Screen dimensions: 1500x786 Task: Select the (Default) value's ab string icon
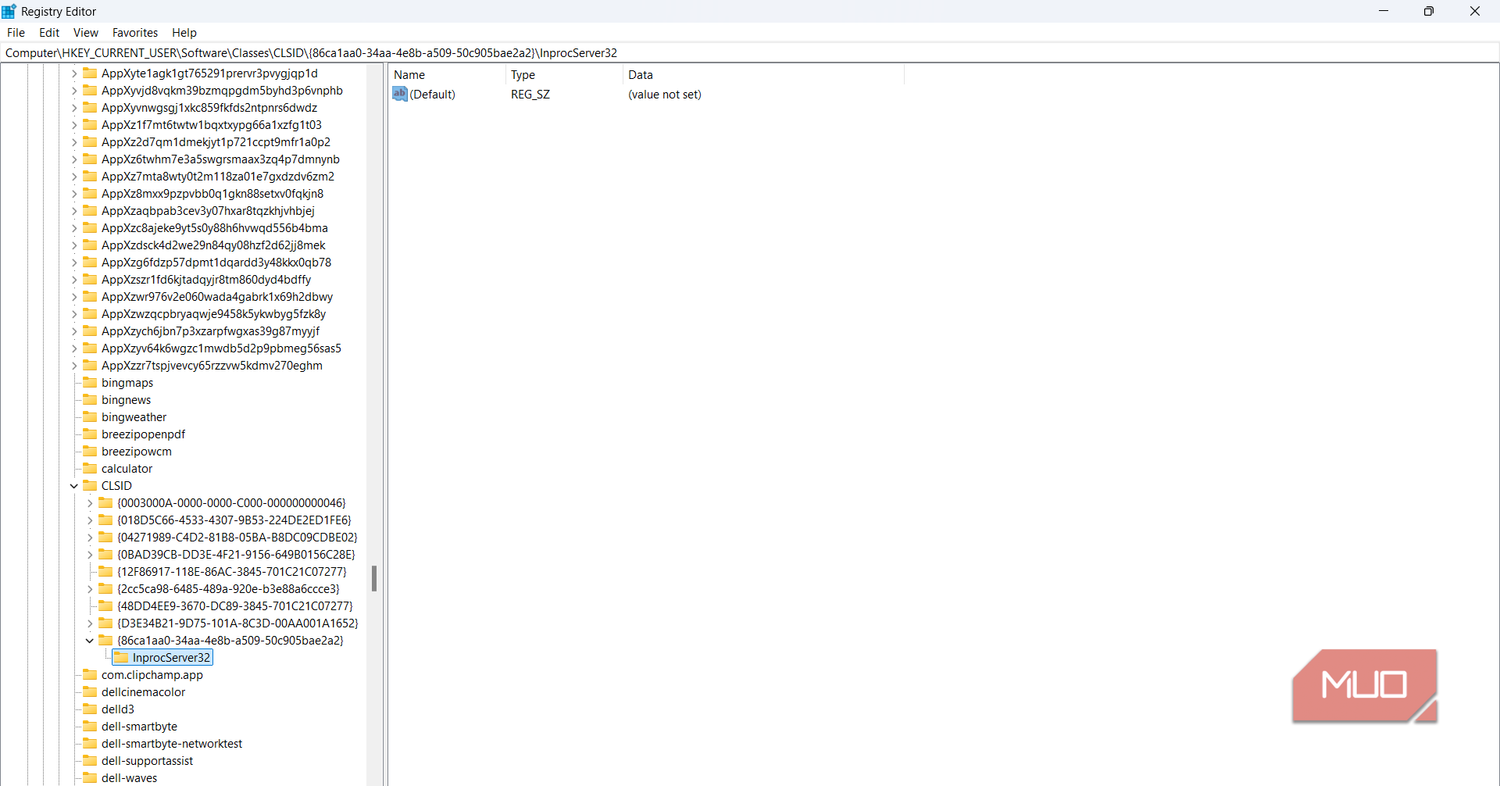pos(400,94)
